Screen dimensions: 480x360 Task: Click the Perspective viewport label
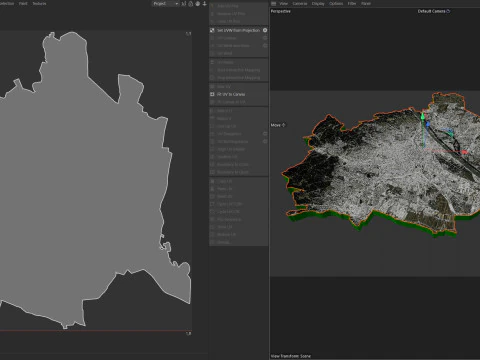(281, 11)
